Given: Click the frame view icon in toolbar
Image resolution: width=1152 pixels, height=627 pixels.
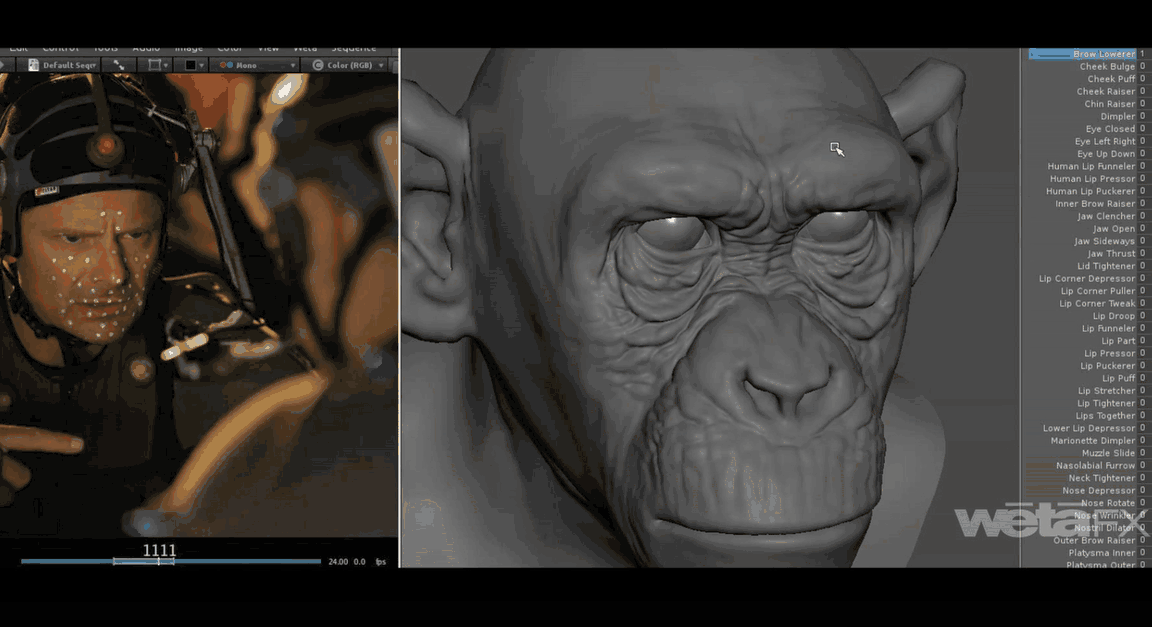Looking at the screenshot, I should pyautogui.click(x=154, y=65).
